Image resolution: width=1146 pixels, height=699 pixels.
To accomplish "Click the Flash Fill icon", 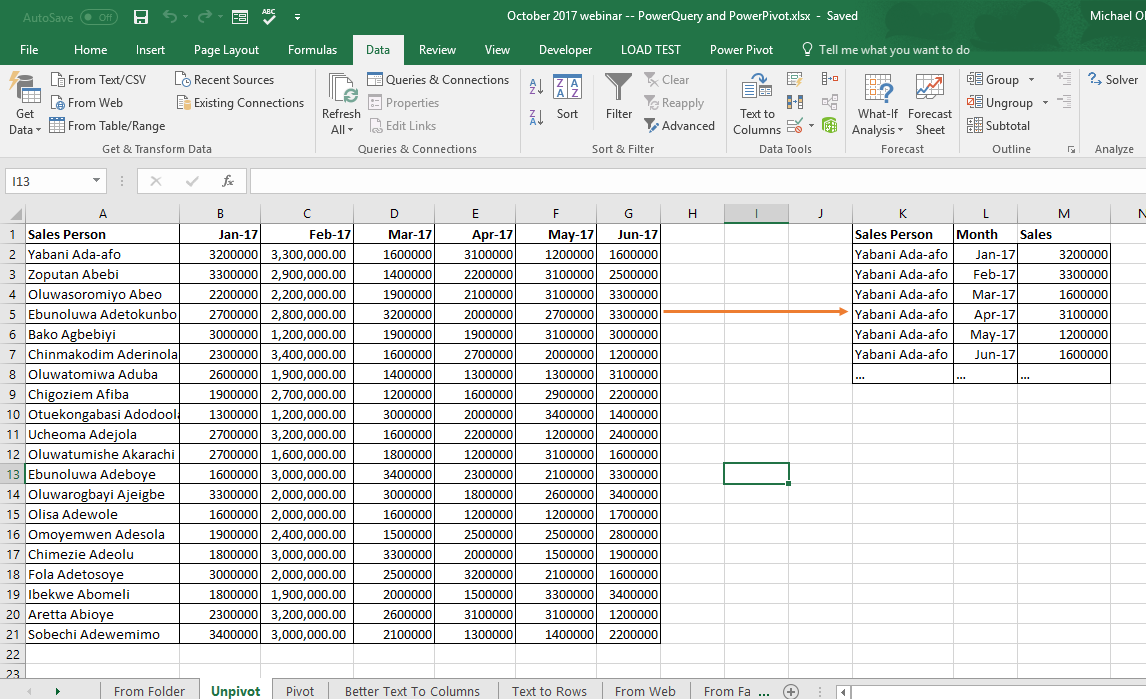I will point(794,79).
